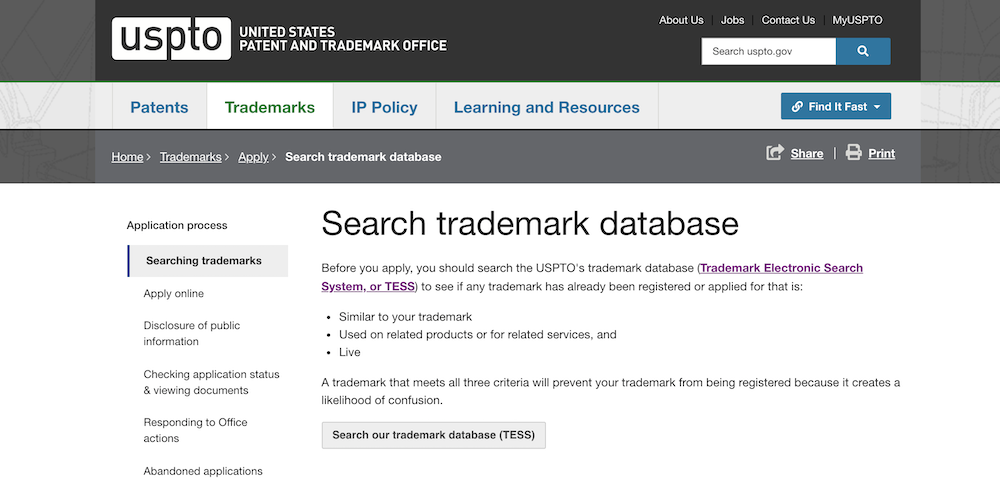Viewport: 1000px width, 490px height.
Task: Click the Used on related products bullet
Action: point(477,334)
